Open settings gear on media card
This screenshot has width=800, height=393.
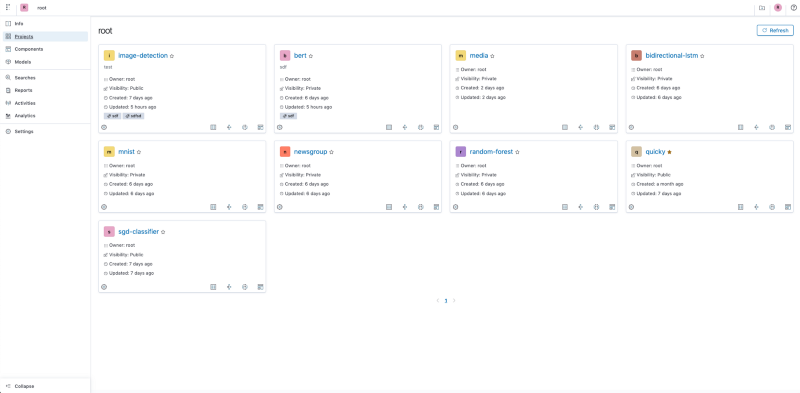(456, 127)
